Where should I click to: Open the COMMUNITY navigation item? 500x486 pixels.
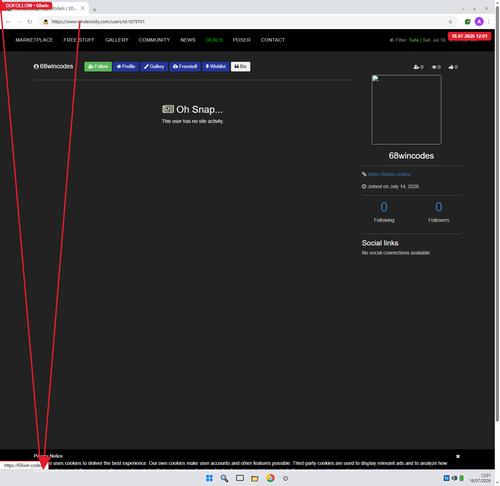click(x=154, y=40)
